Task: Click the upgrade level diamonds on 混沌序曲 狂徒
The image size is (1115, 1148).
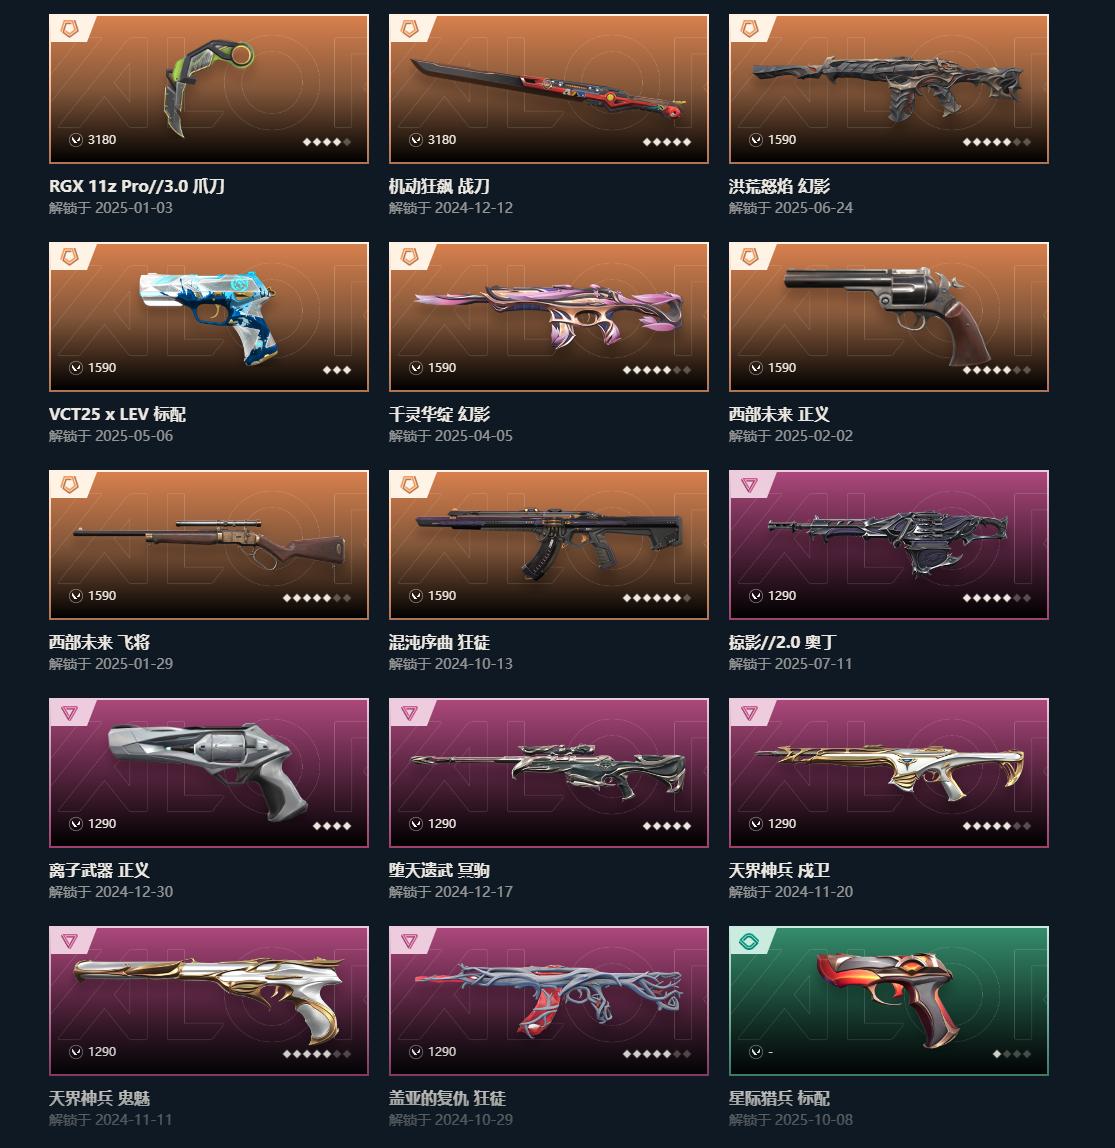Action: click(657, 597)
